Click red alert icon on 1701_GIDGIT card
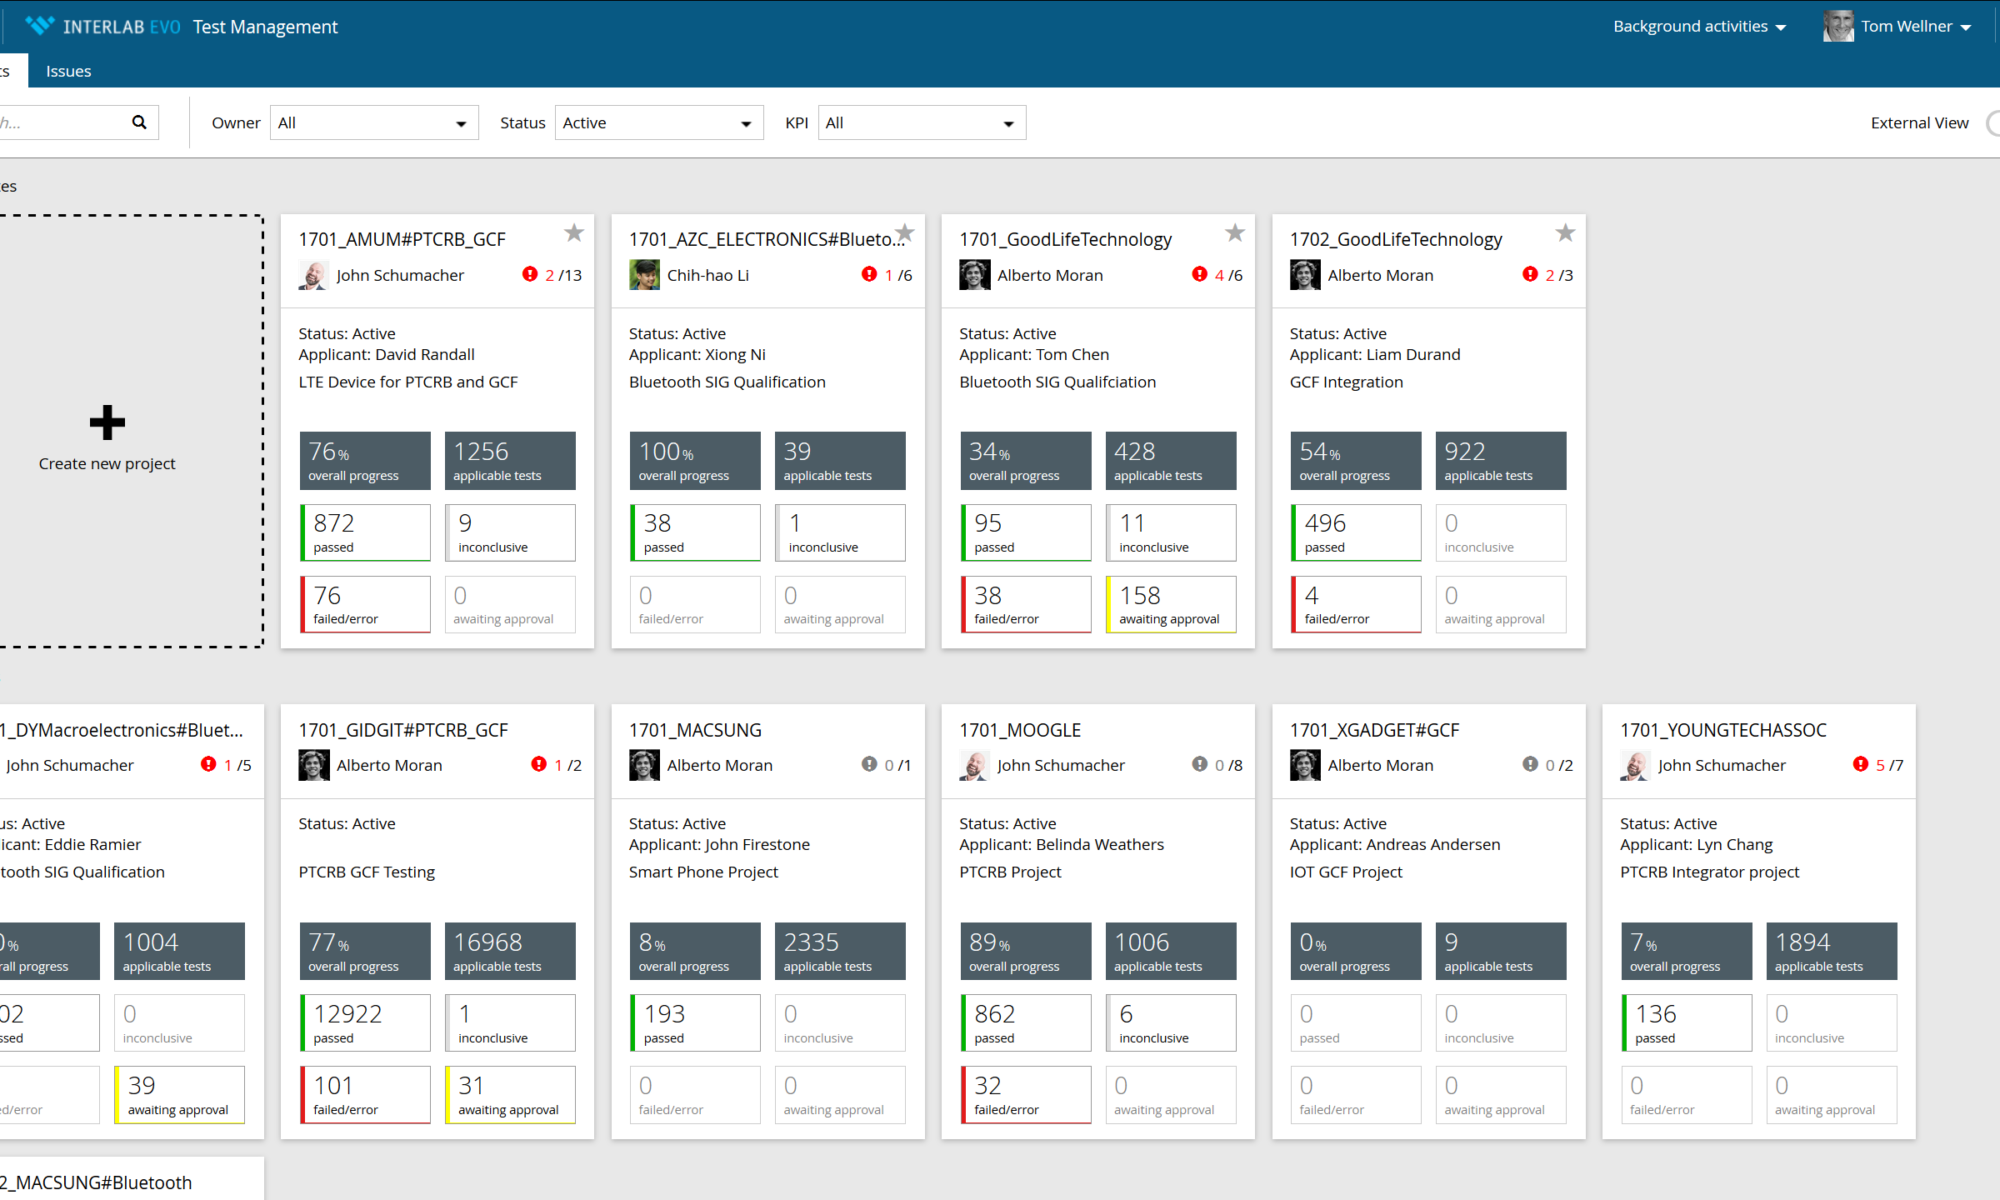Screen dimensions: 2000x1200 point(539,764)
